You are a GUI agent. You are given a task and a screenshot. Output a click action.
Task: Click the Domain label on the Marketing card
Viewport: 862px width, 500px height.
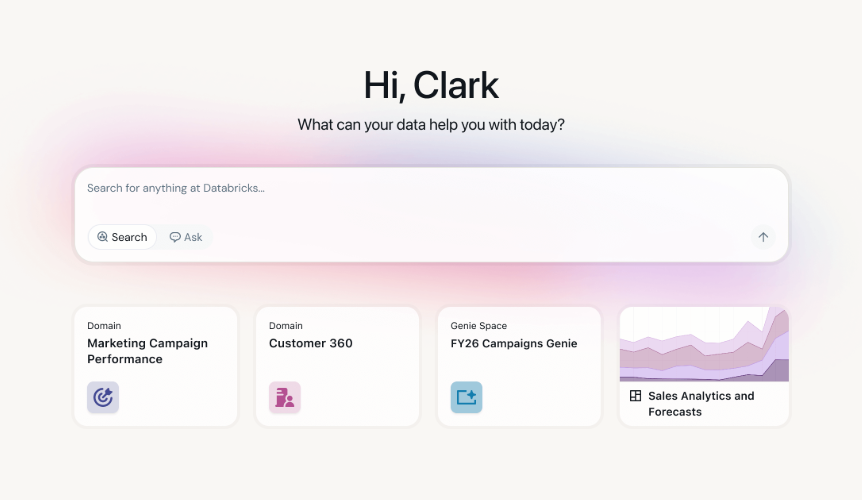104,326
